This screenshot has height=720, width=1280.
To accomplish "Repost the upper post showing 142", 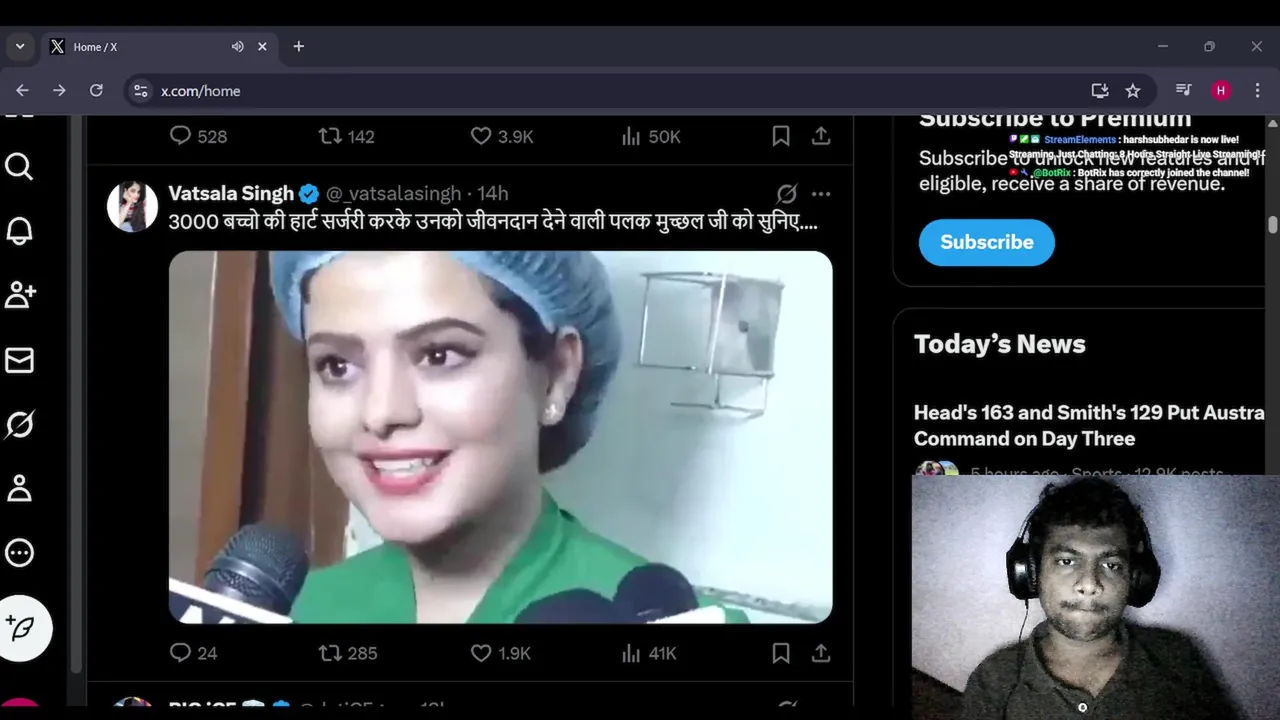I will pyautogui.click(x=346, y=136).
